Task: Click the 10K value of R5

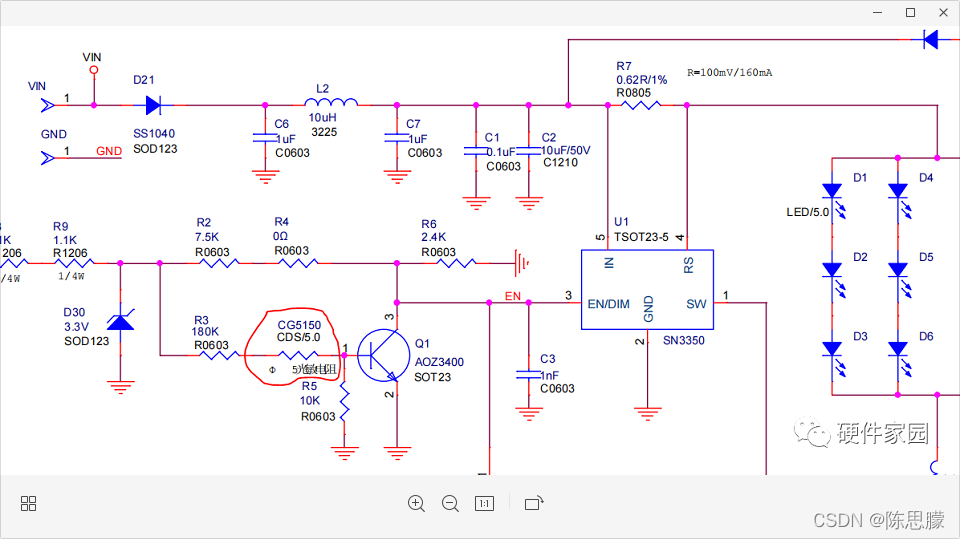Action: [310, 401]
